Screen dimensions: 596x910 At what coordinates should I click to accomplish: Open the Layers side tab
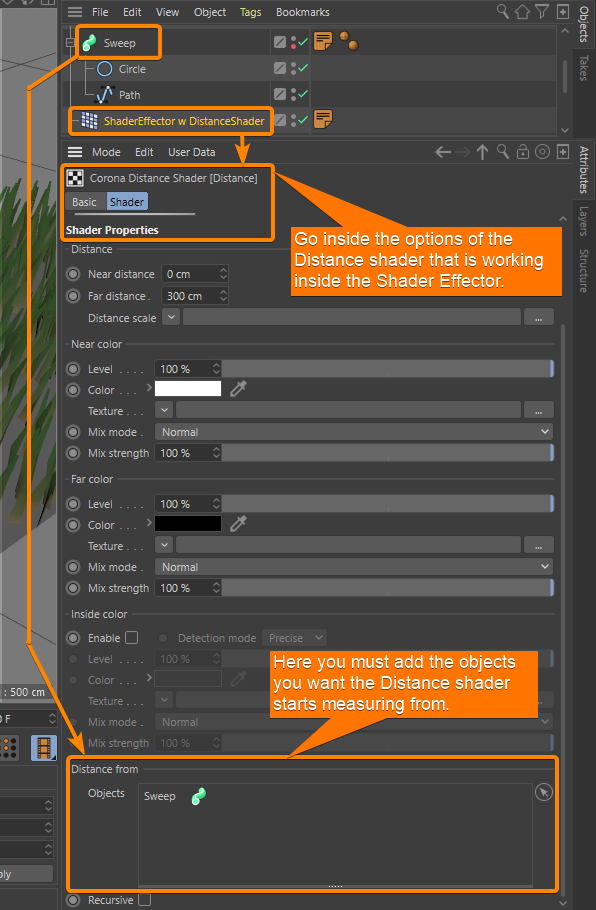584,221
